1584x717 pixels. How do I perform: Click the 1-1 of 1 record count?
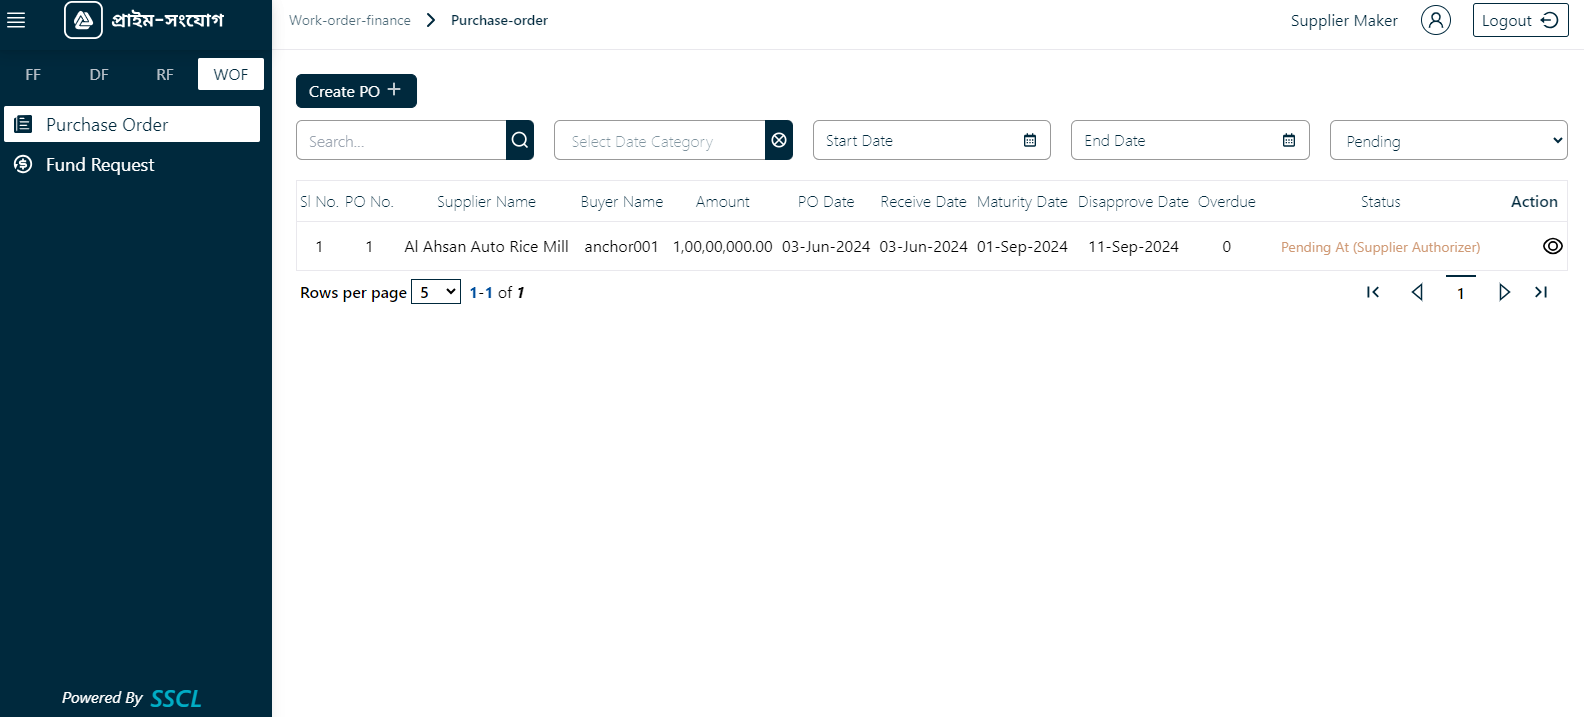[x=497, y=292]
